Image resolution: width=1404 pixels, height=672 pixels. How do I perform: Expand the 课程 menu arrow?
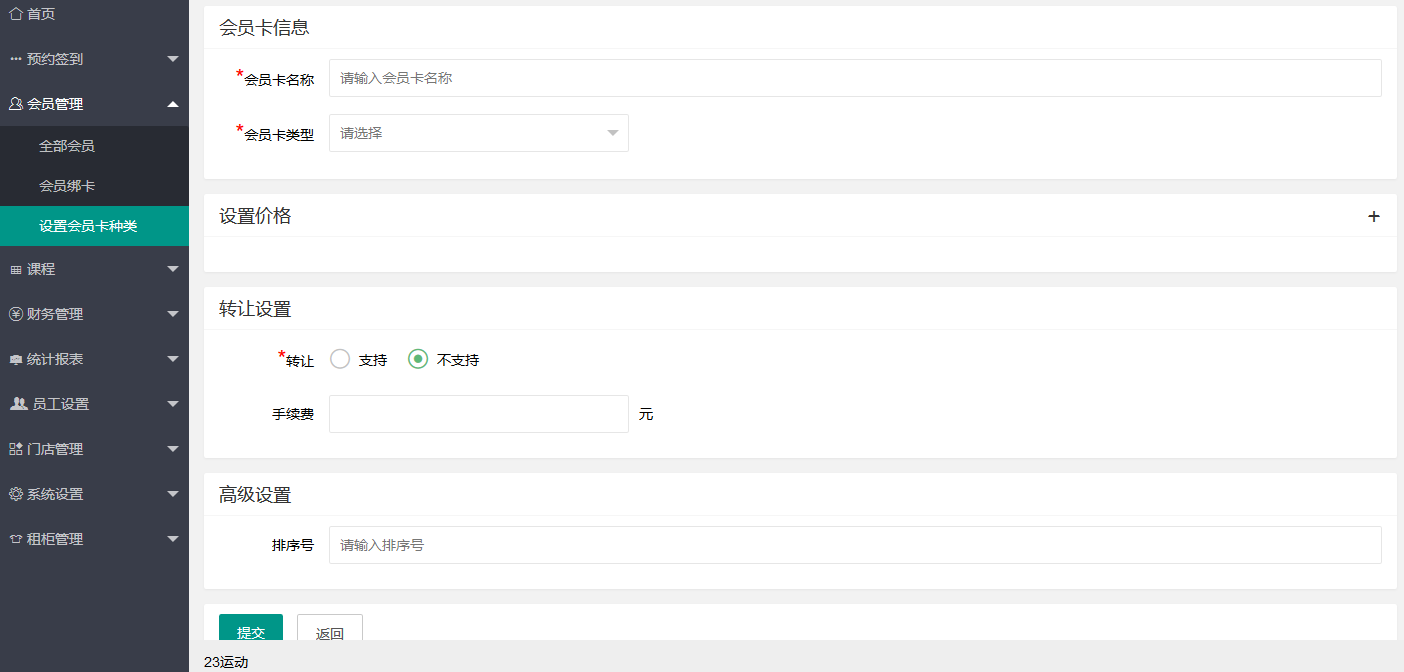pos(173,269)
